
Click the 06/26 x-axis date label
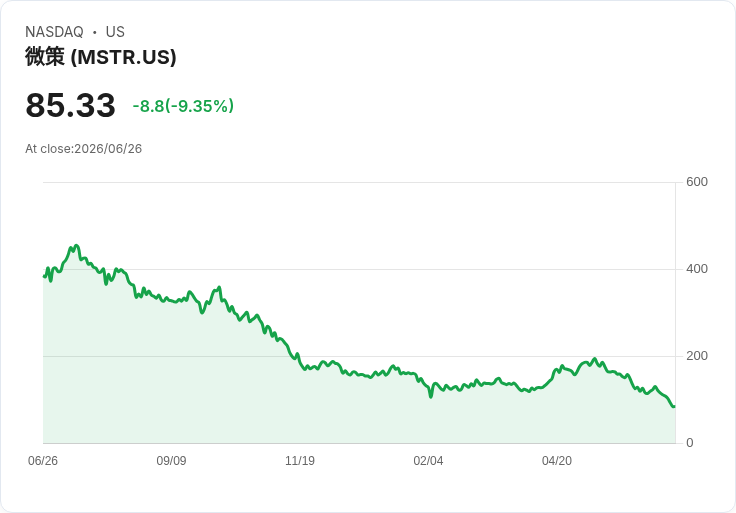tap(43, 460)
